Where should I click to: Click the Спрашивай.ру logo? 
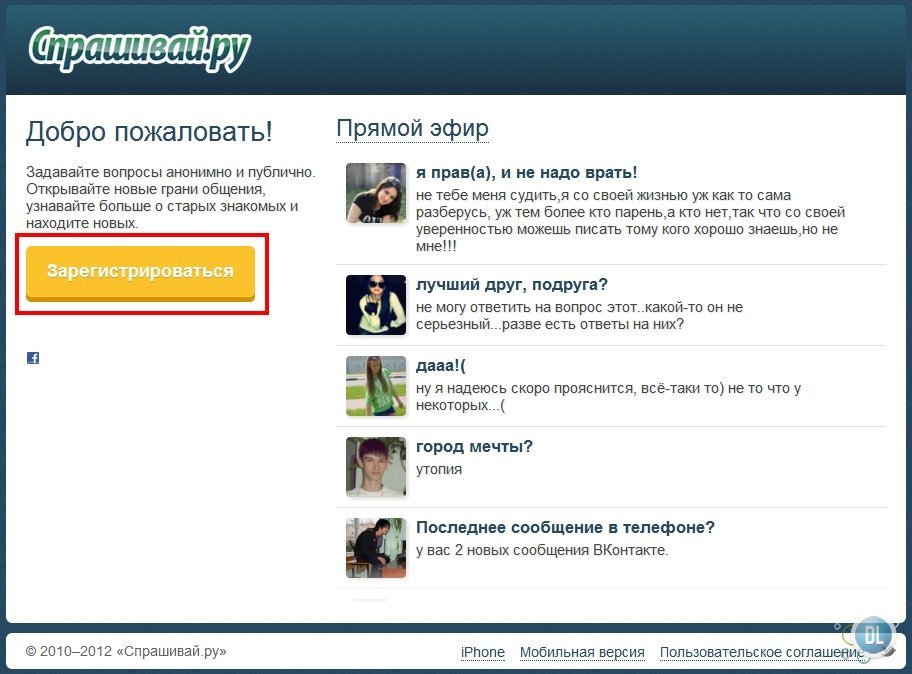(x=140, y=48)
